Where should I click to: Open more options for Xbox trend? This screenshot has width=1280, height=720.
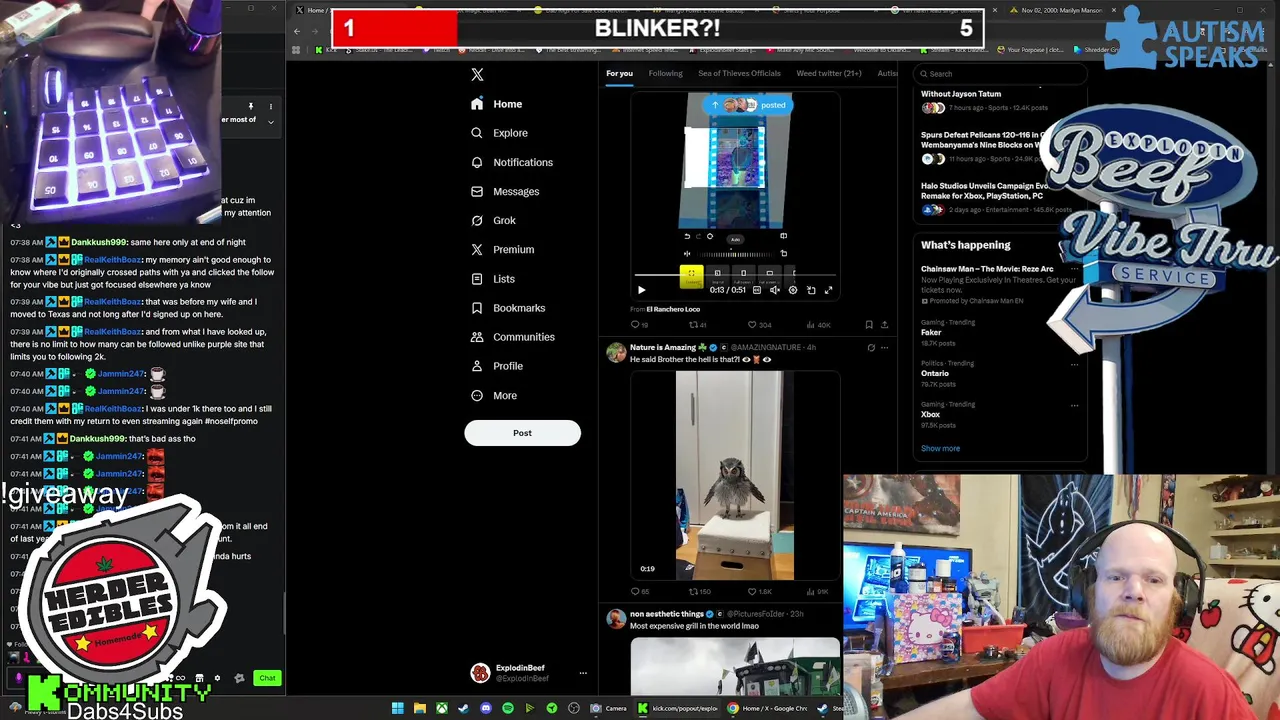(1074, 405)
